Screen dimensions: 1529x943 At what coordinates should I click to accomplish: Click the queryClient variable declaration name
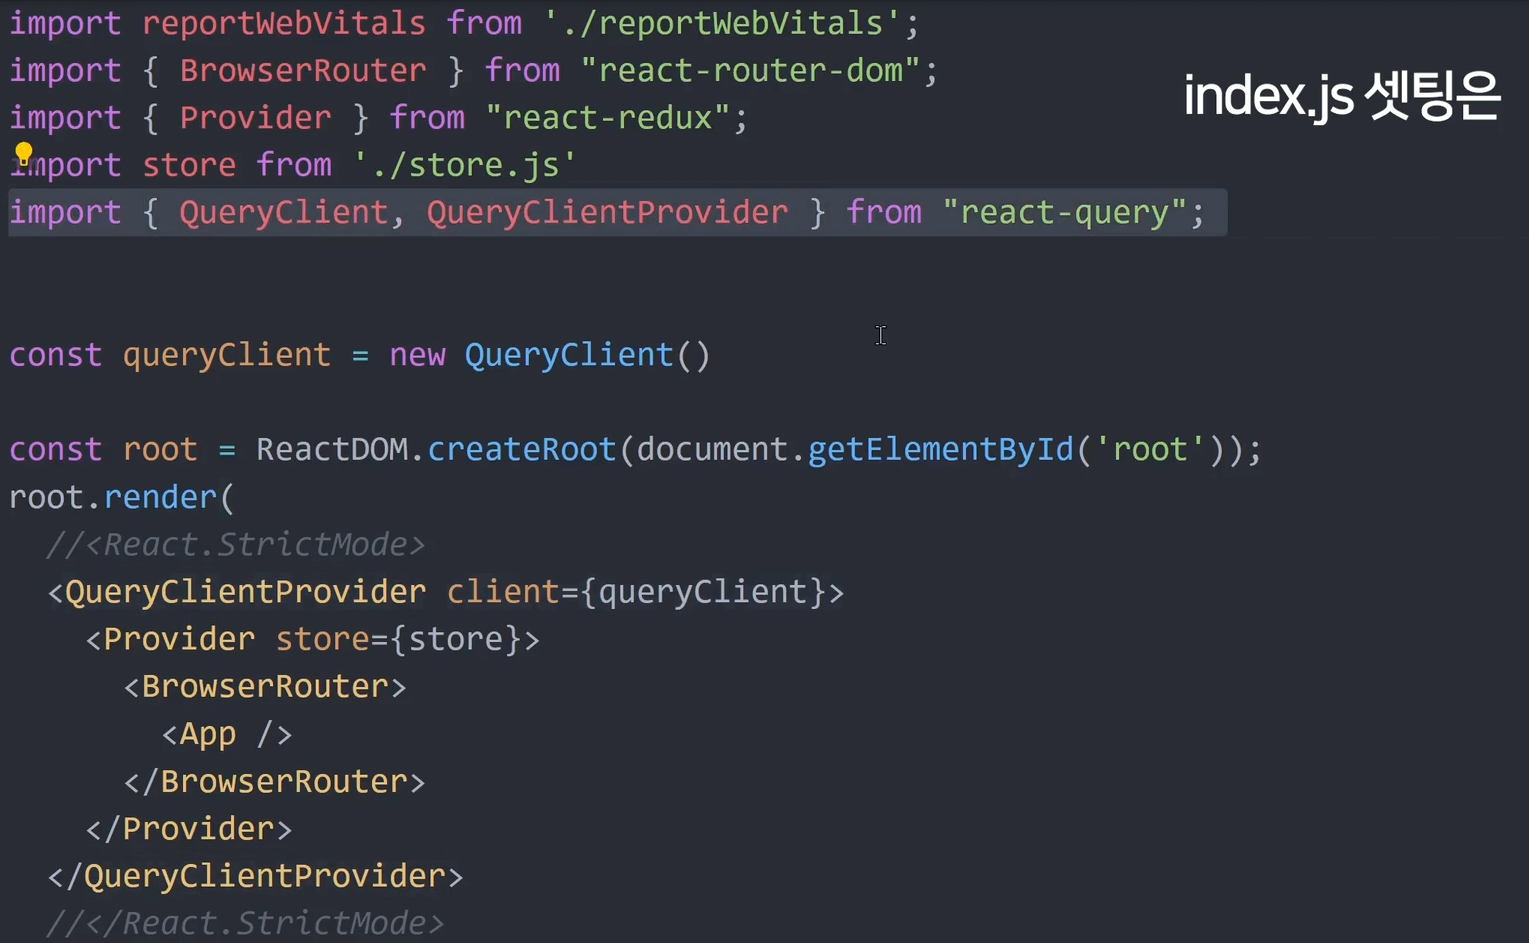click(227, 355)
